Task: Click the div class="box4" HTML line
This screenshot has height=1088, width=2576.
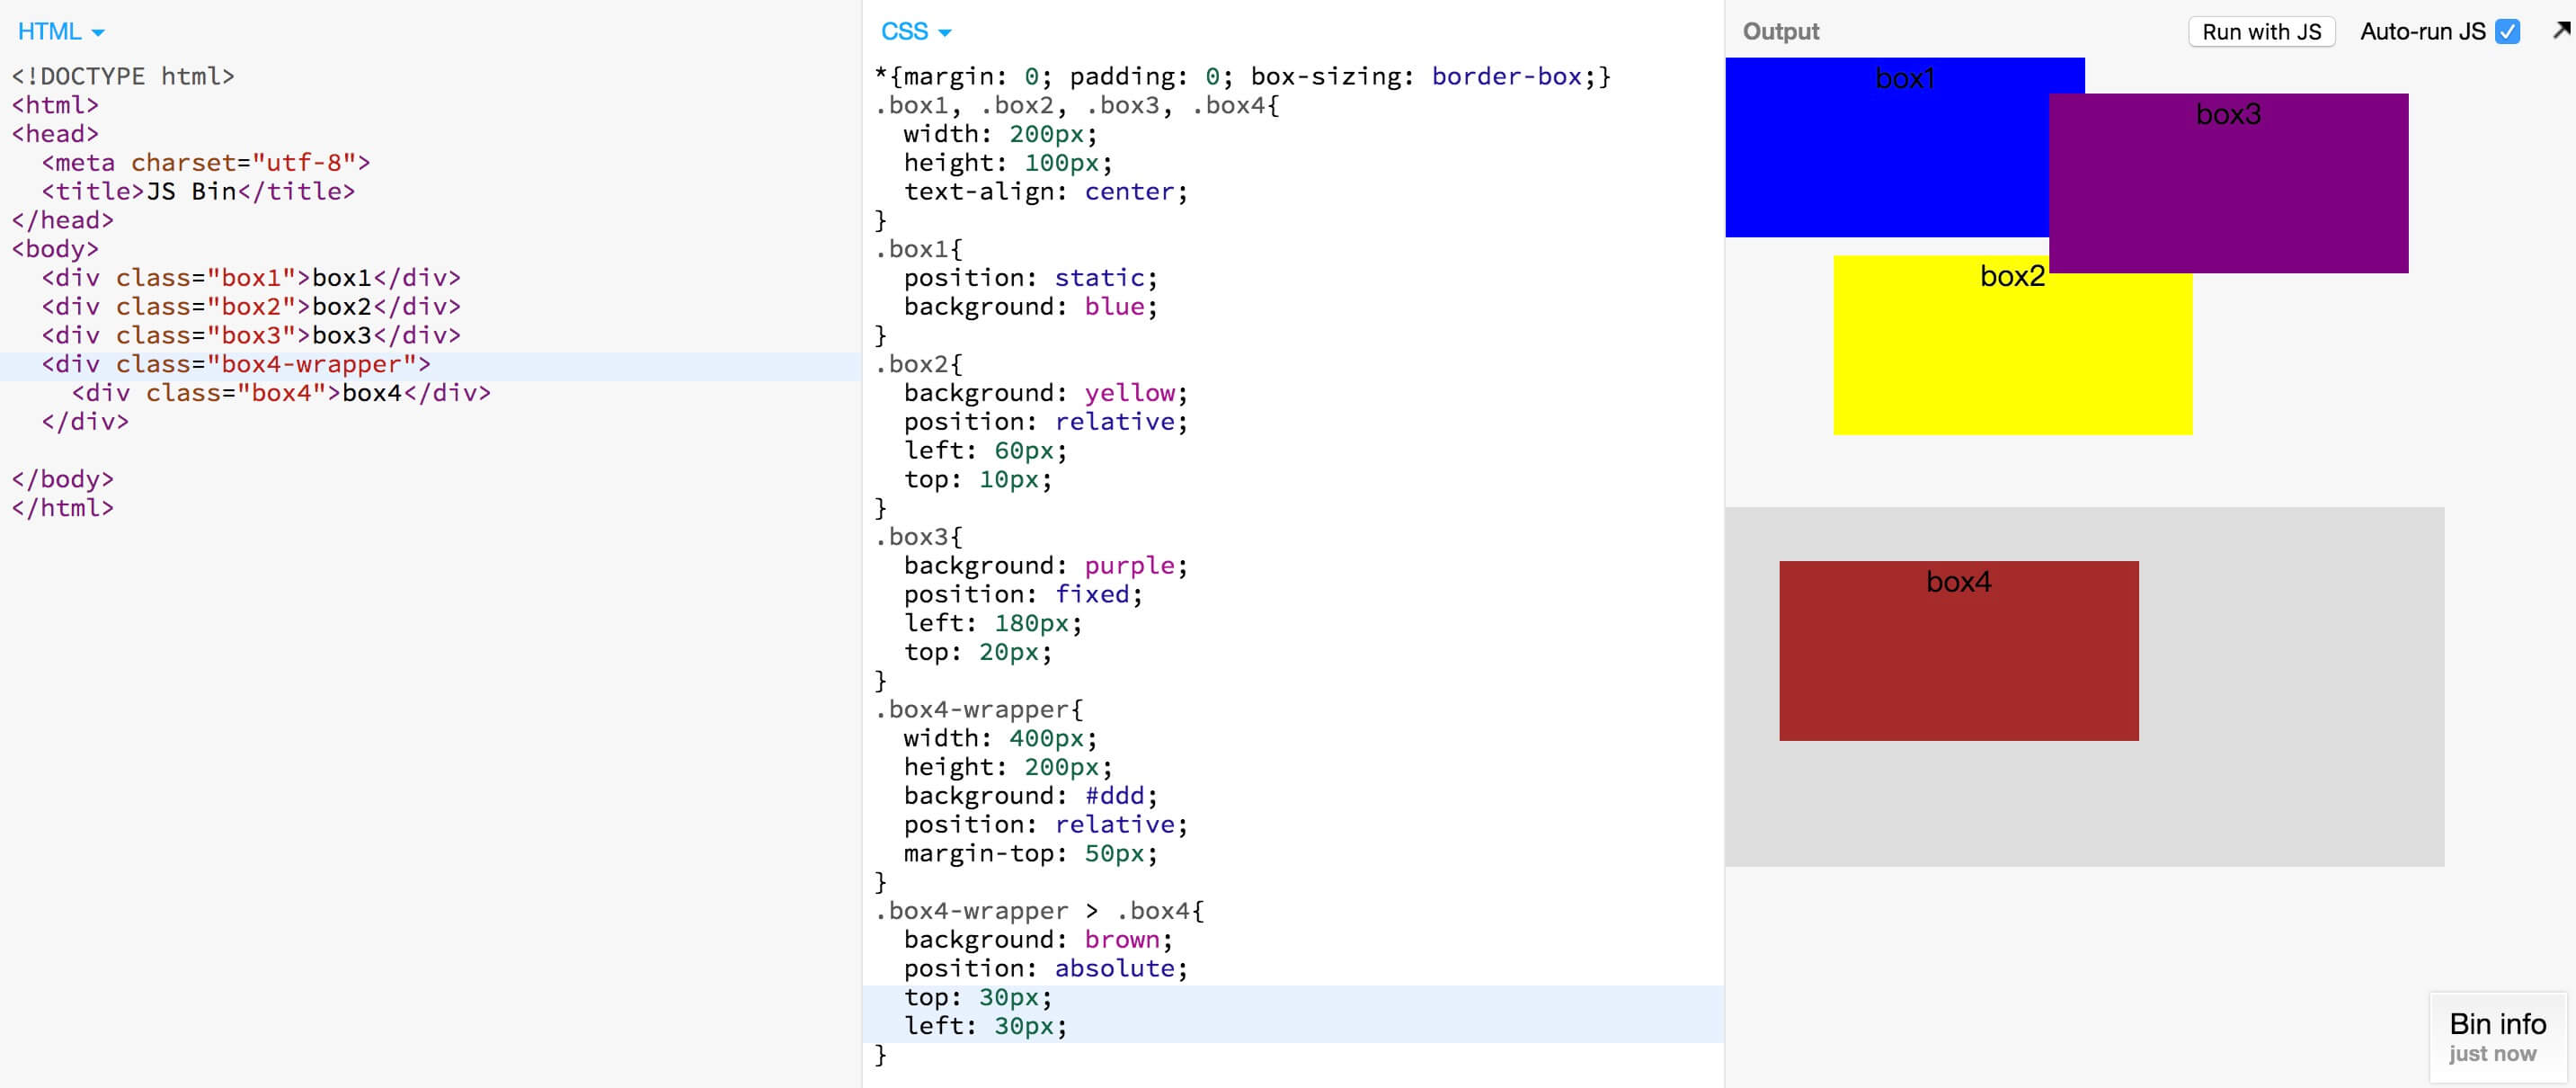Action: 281,393
